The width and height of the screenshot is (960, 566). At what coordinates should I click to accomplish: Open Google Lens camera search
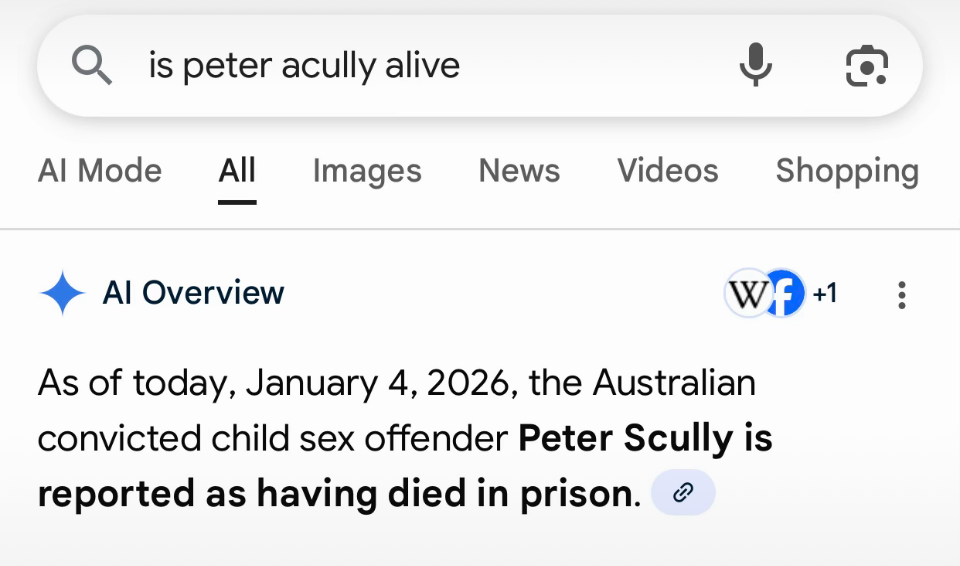pyautogui.click(x=866, y=66)
